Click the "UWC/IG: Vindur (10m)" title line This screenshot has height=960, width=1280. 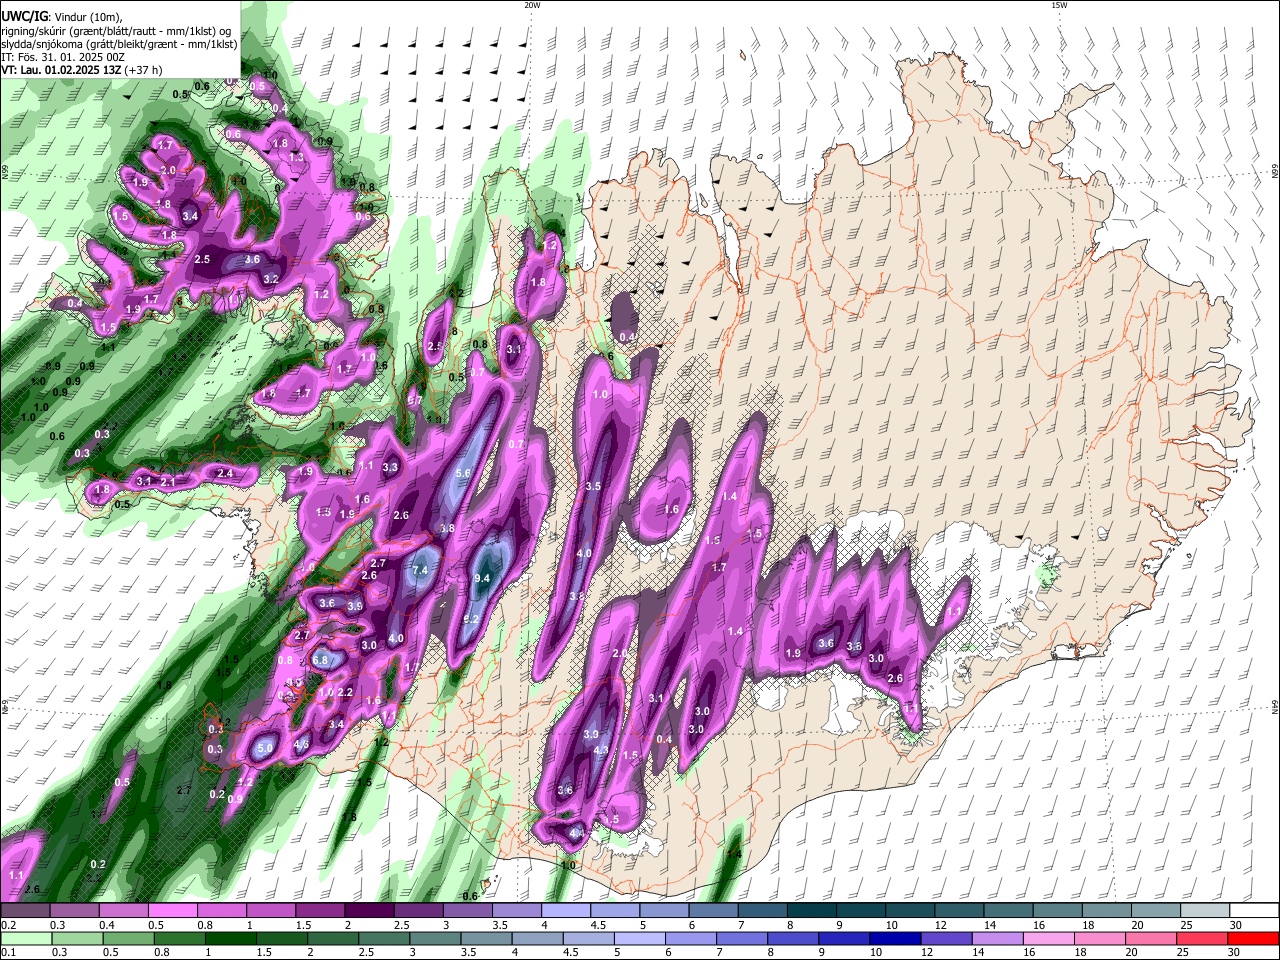click(60, 17)
